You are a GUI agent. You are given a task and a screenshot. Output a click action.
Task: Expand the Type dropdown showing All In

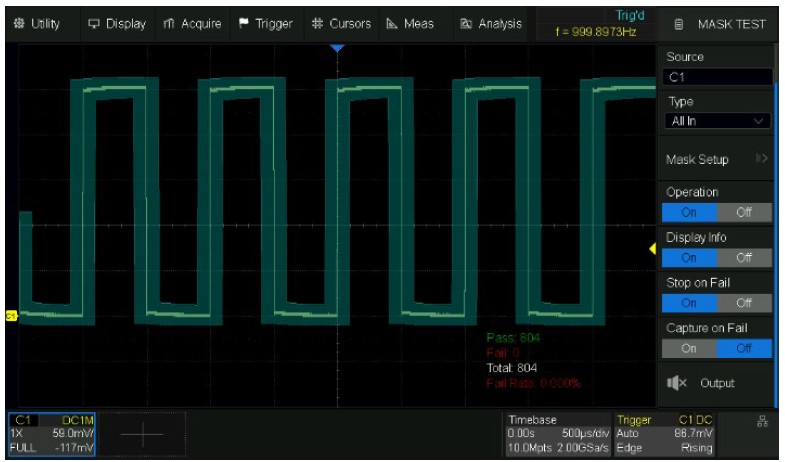point(717,121)
